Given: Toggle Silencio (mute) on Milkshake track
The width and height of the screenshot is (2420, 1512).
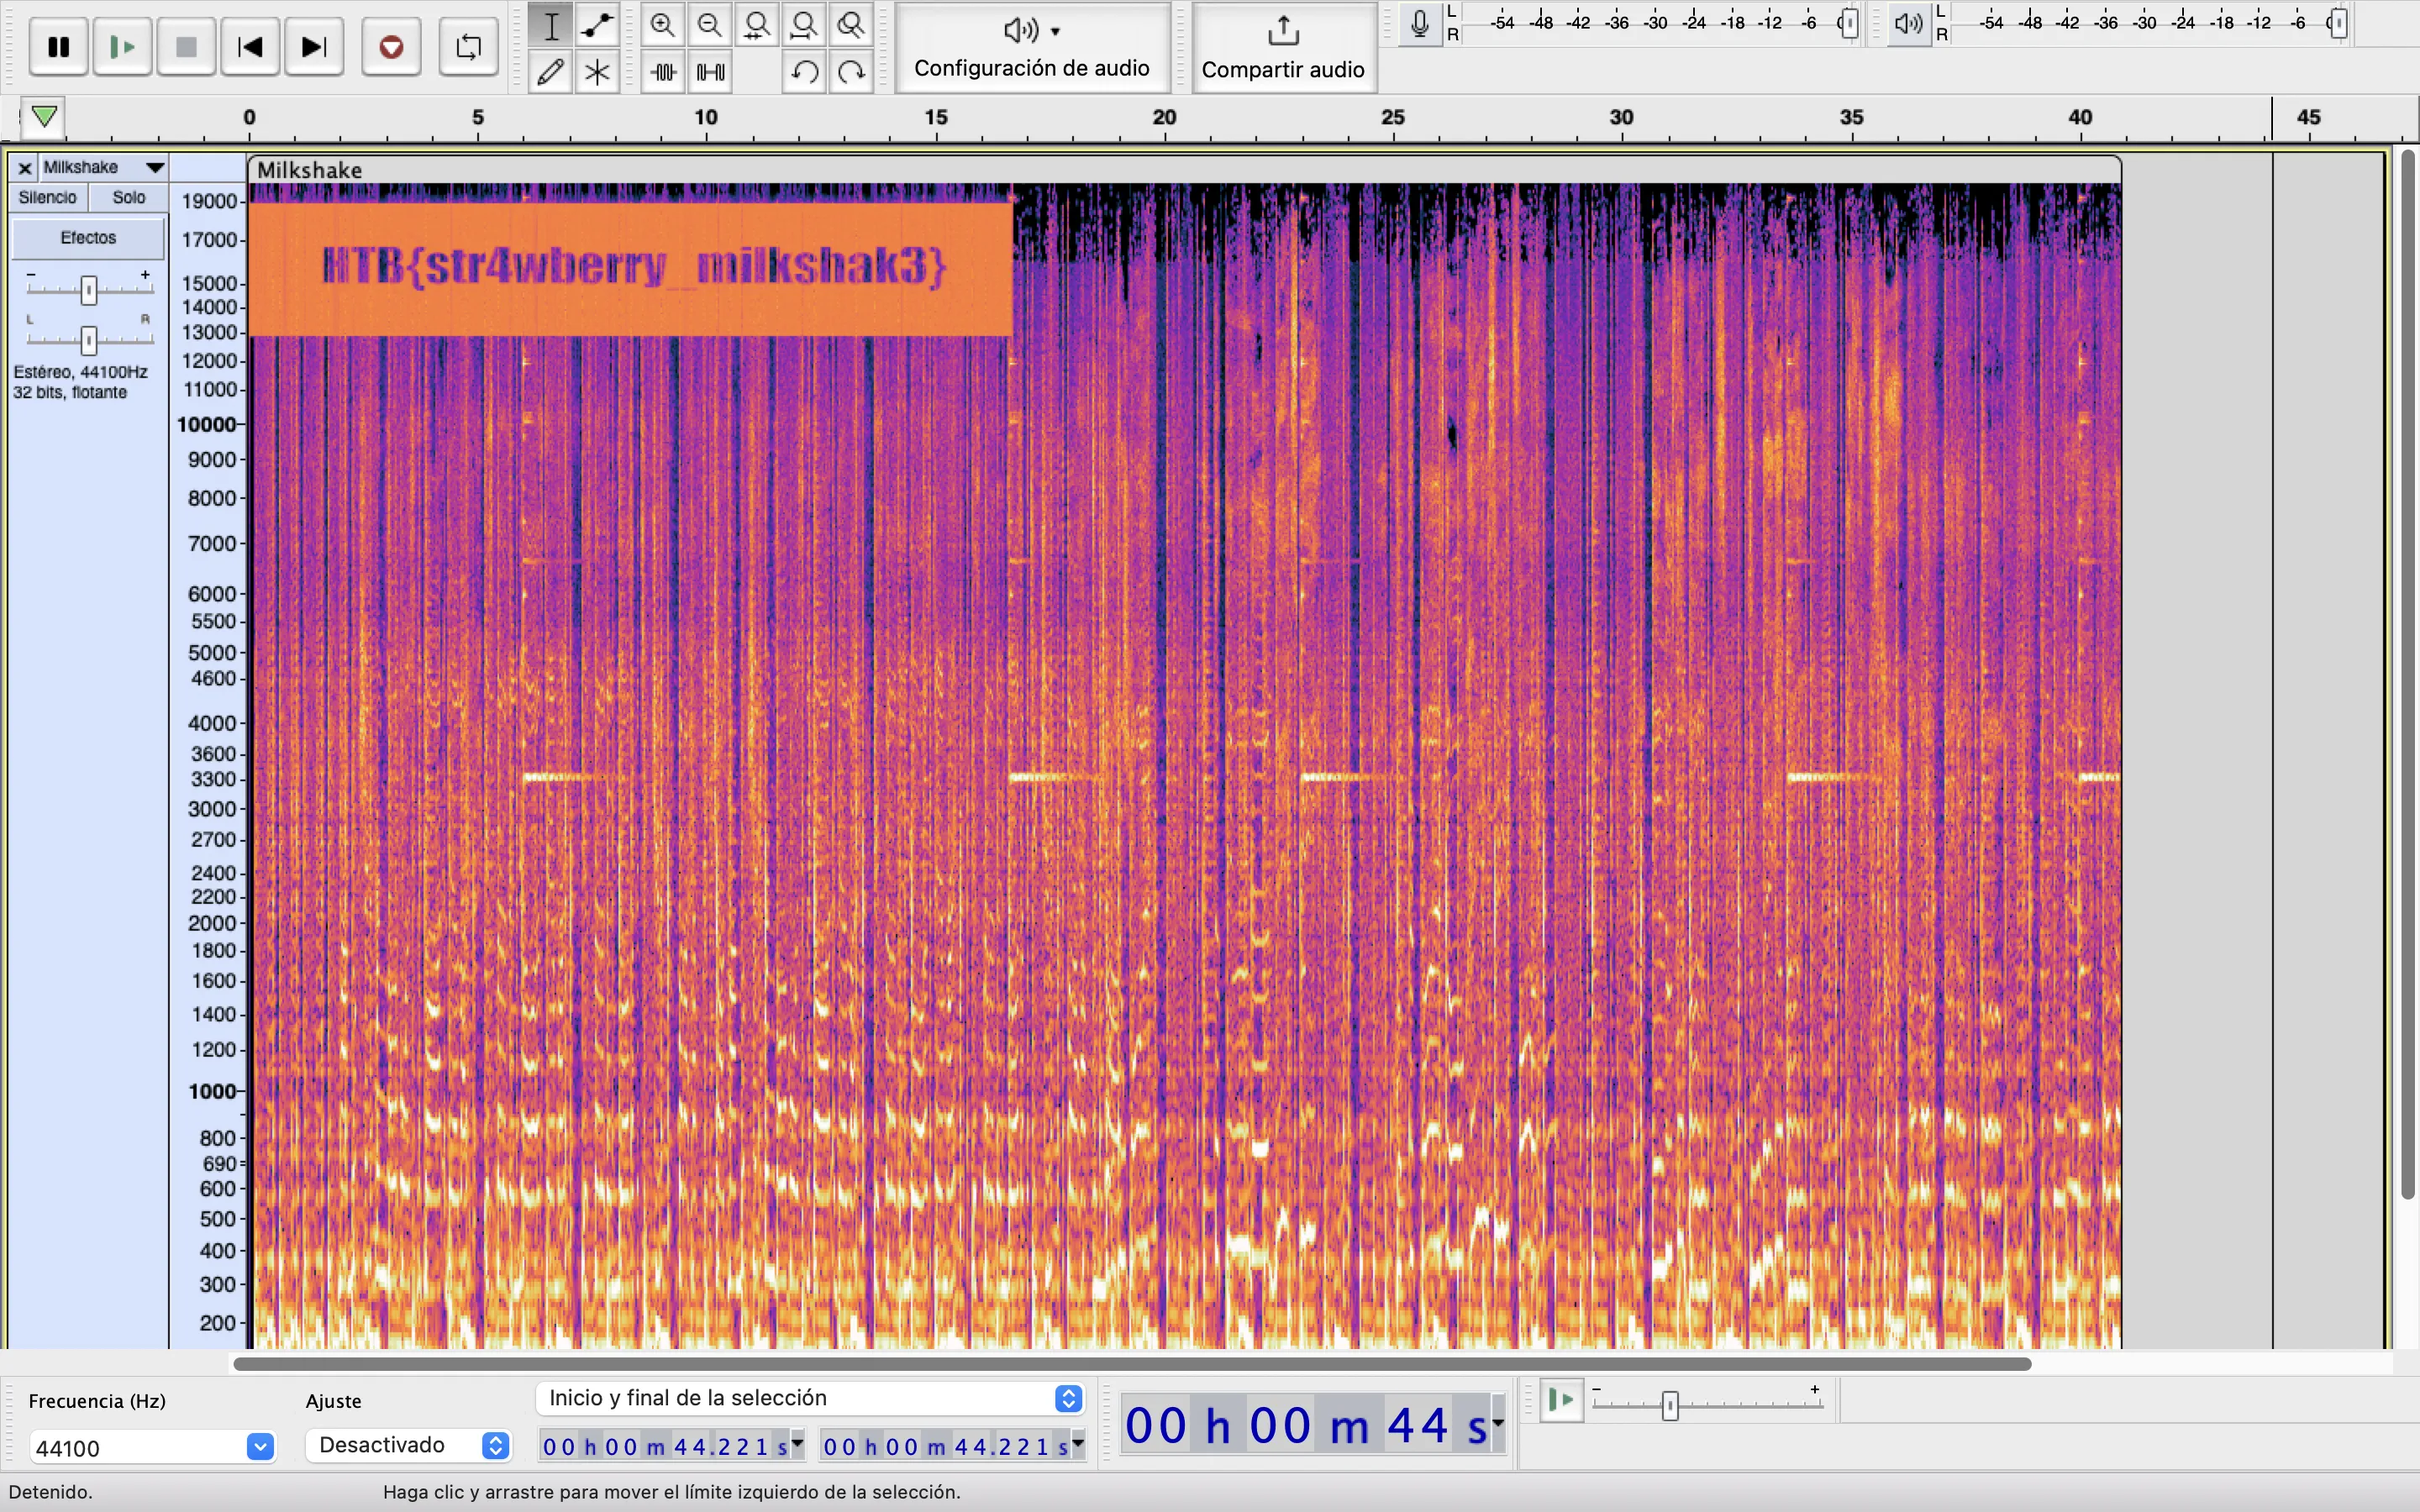Looking at the screenshot, I should (48, 197).
